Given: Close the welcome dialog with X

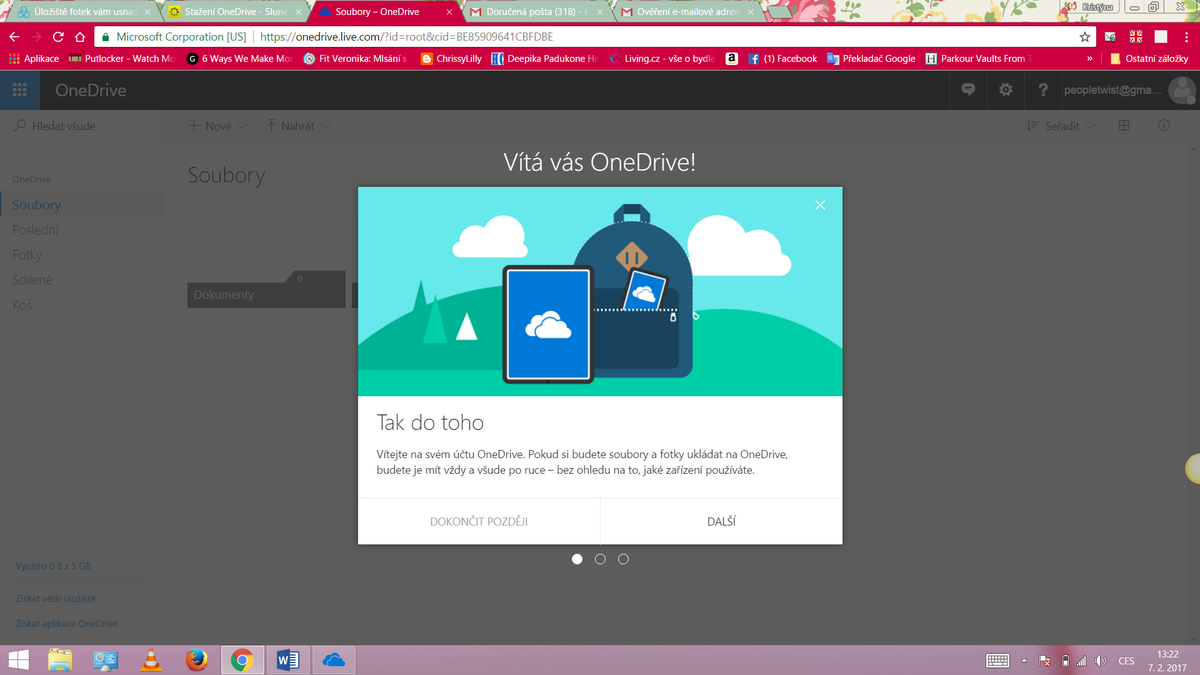Looking at the screenshot, I should click(820, 205).
